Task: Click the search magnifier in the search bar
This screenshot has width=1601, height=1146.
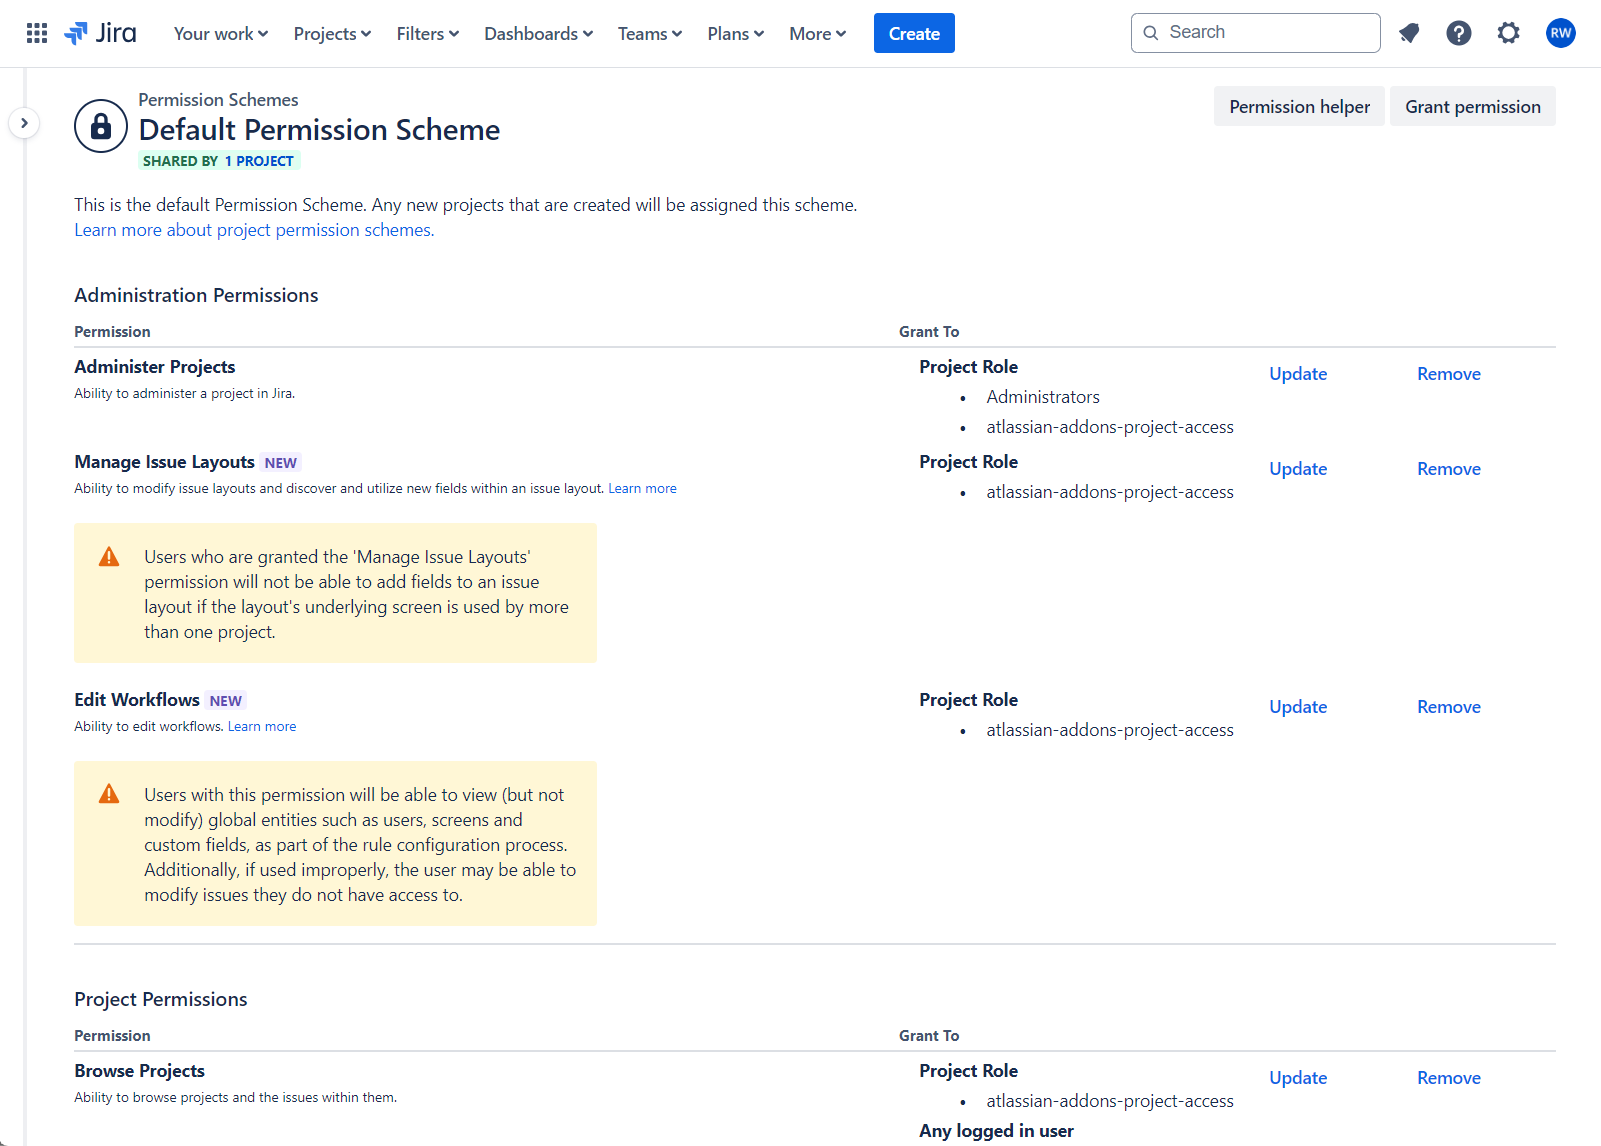Action: click(1151, 32)
